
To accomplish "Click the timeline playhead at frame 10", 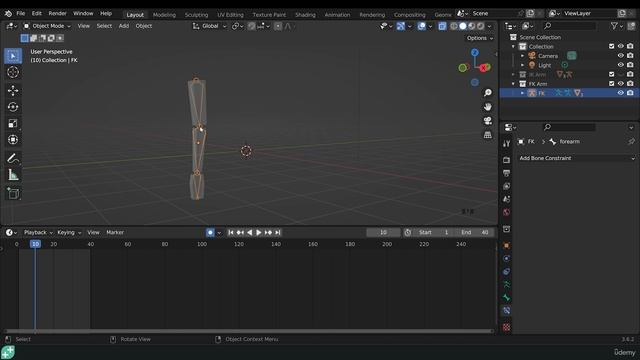I will [35, 244].
